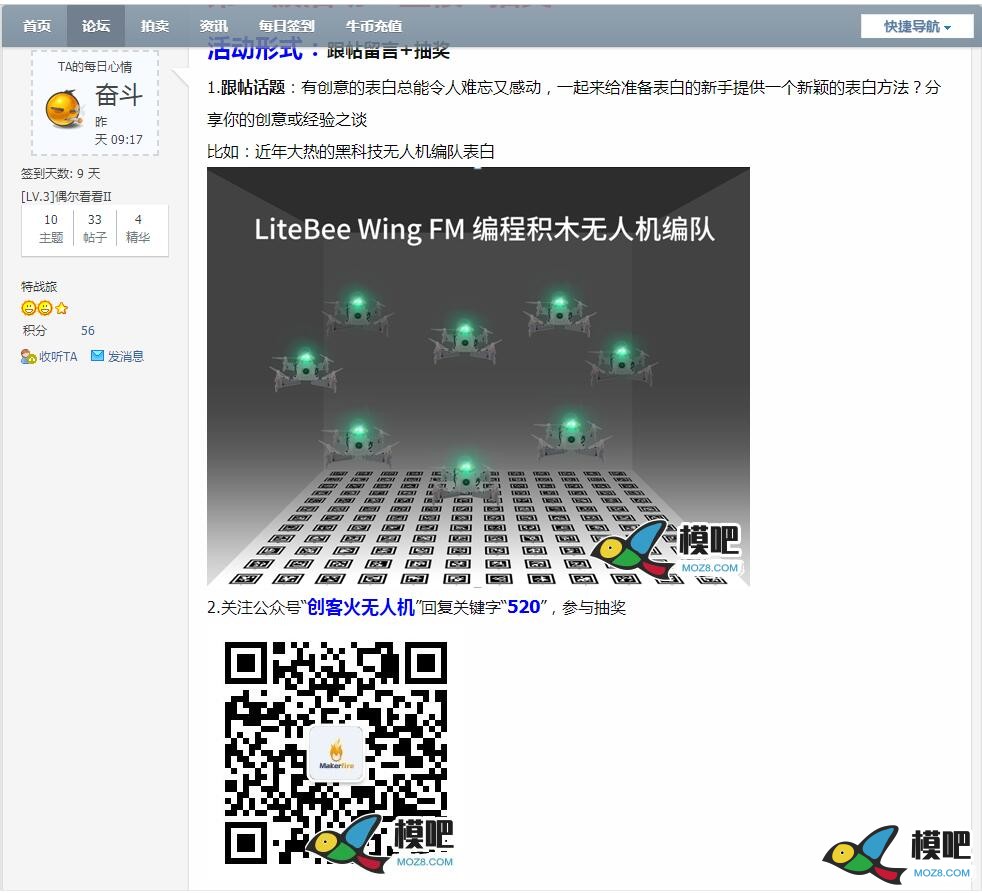Image resolution: width=982 pixels, height=893 pixels.
Task: Click the 4 精华 count
Action: click(x=138, y=228)
